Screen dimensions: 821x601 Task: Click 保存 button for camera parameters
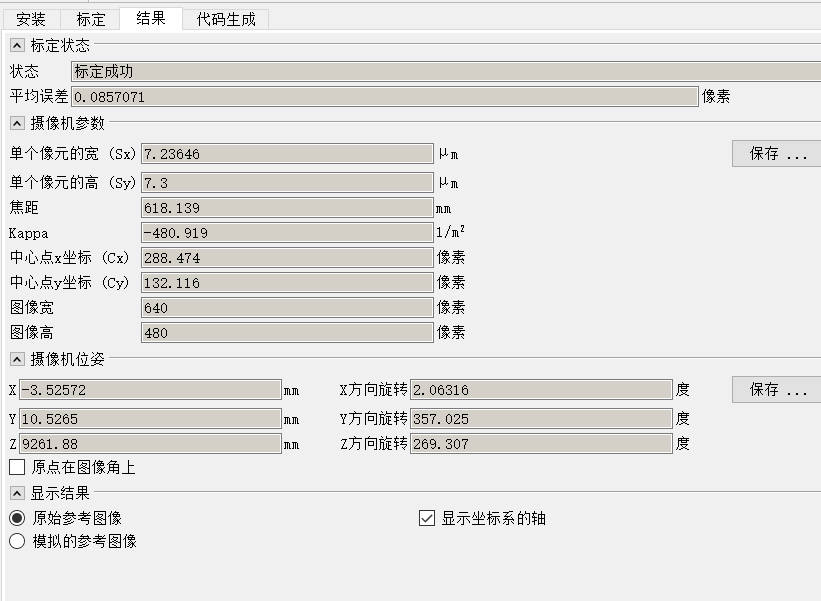click(x=777, y=154)
